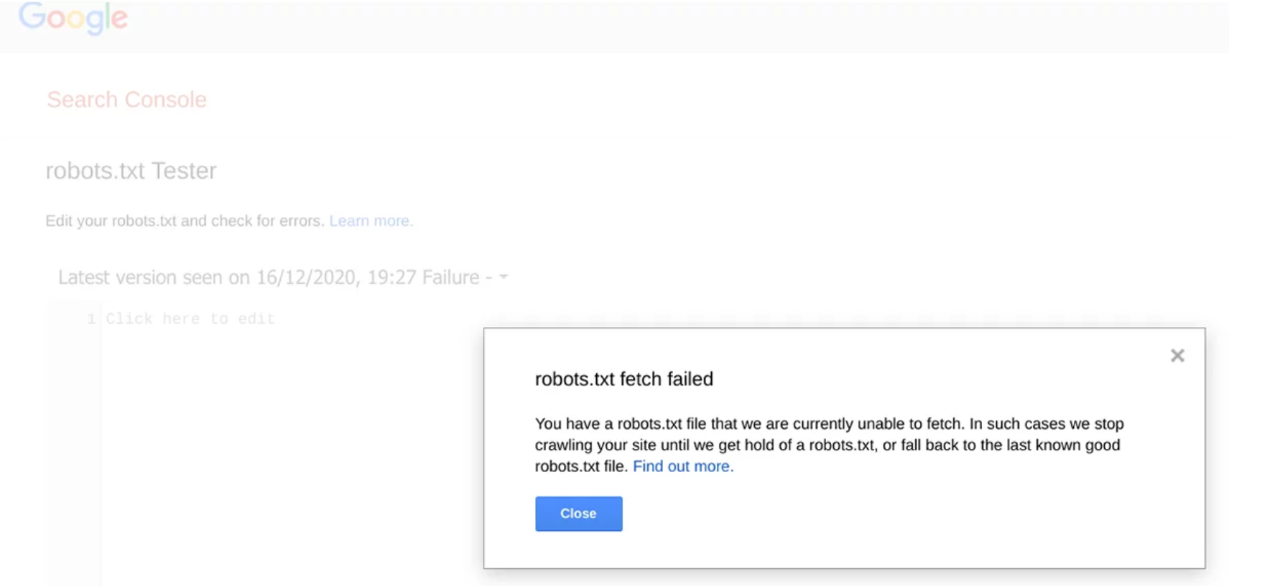
Task: Select line number 1 in the editor gutter
Action: click(91, 319)
